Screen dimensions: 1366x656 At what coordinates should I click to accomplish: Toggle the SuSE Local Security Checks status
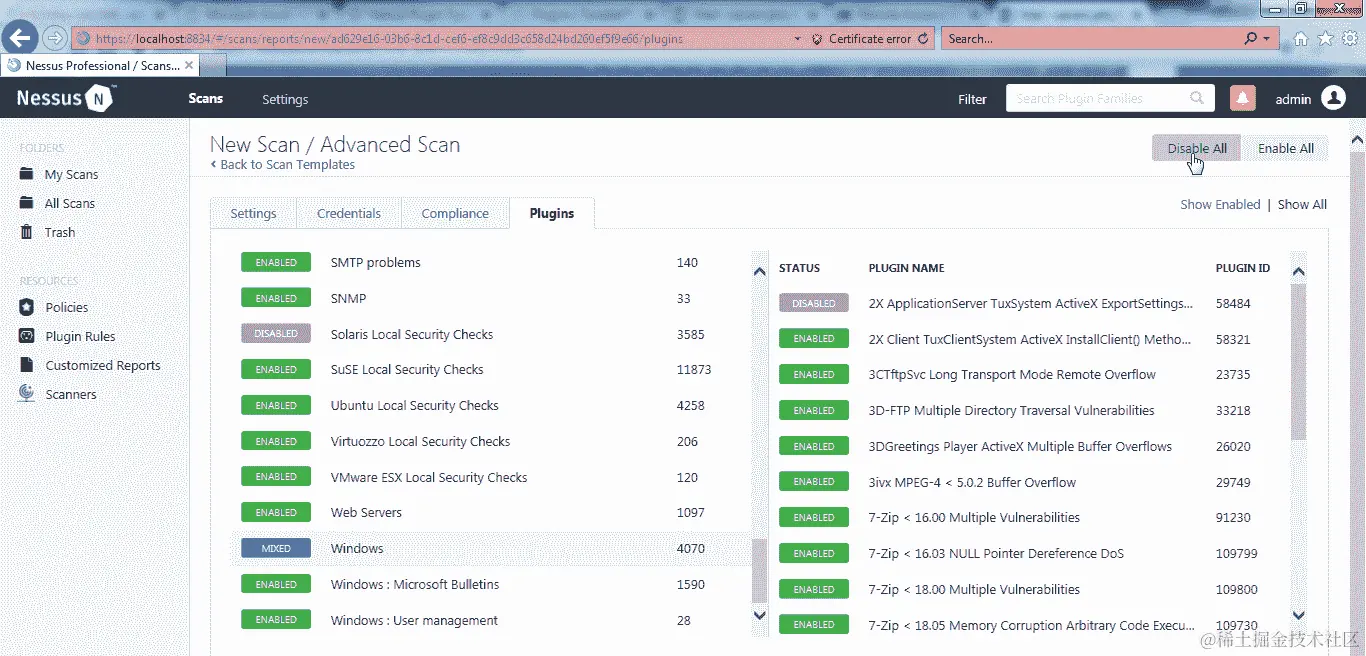pyautogui.click(x=276, y=369)
